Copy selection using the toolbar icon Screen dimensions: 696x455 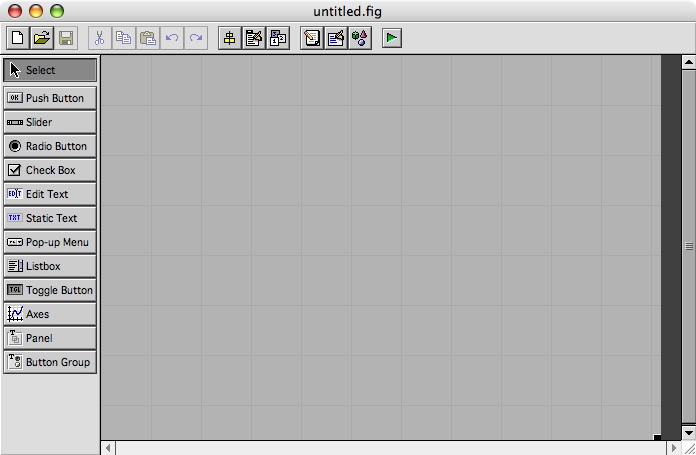click(124, 38)
